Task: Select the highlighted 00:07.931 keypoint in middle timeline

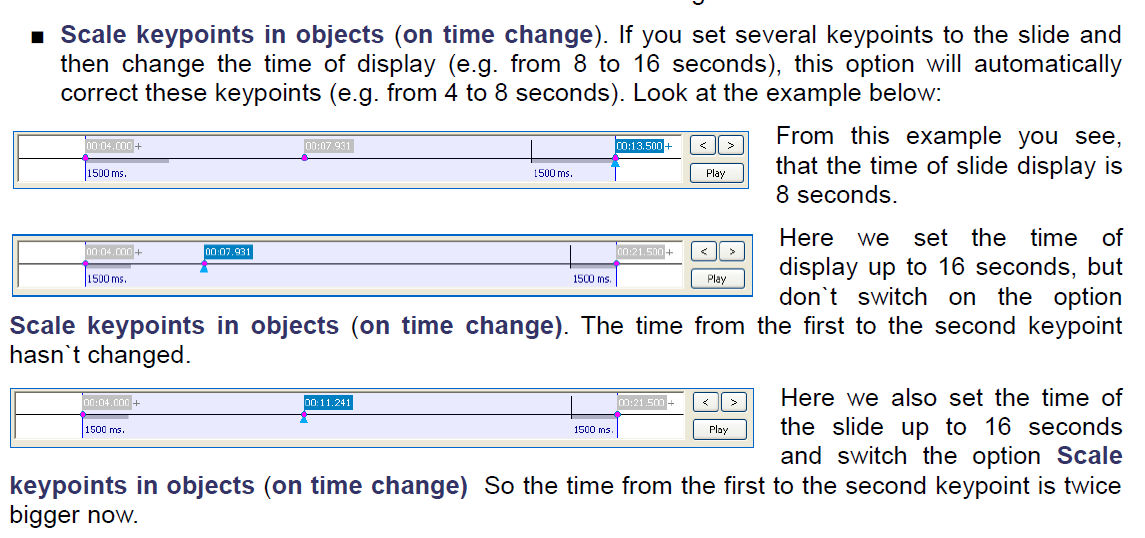Action: click(x=228, y=252)
